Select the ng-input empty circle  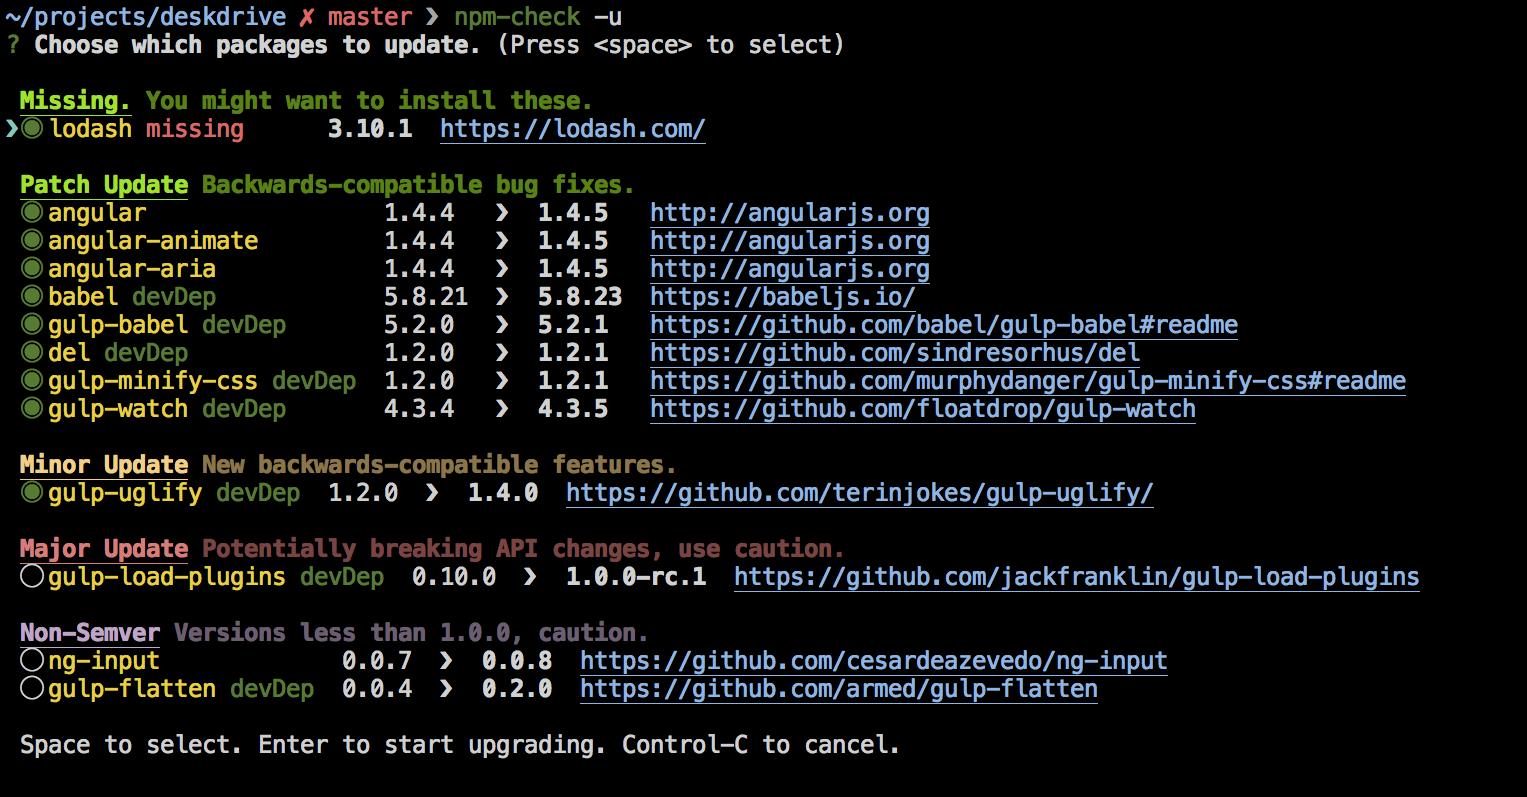pyautogui.click(x=32, y=661)
